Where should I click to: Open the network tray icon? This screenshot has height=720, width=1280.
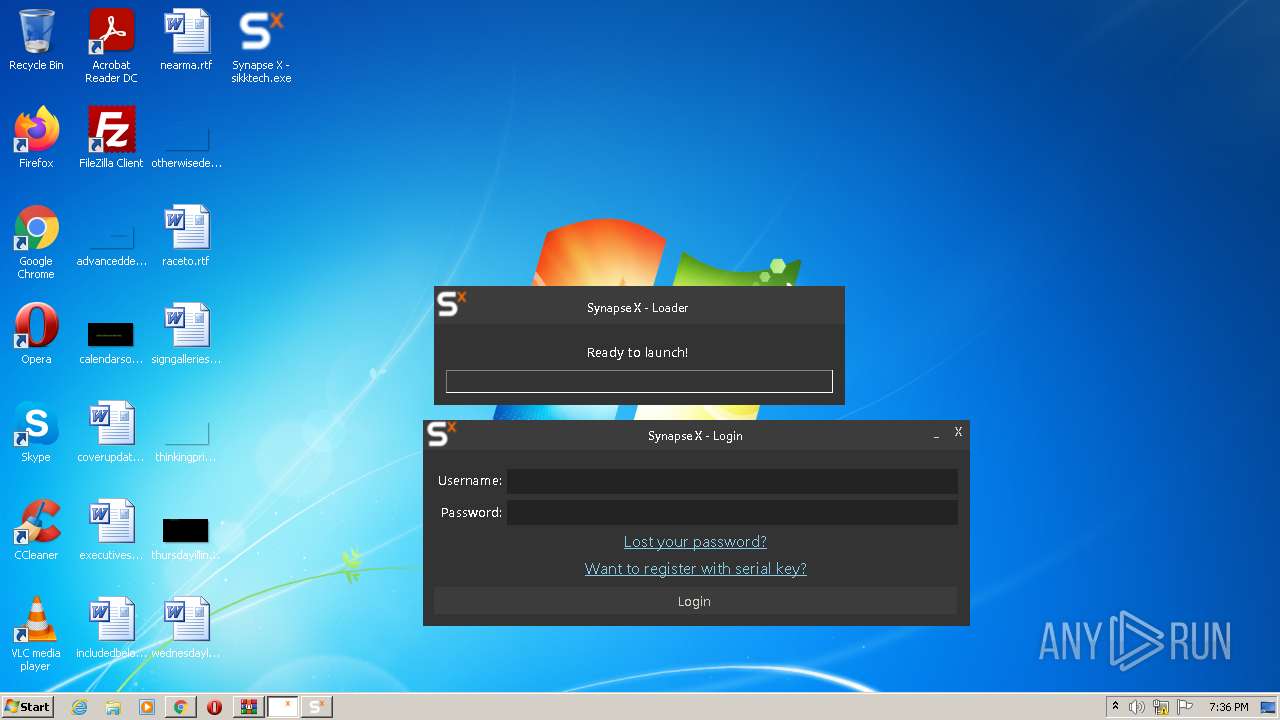pos(1161,707)
